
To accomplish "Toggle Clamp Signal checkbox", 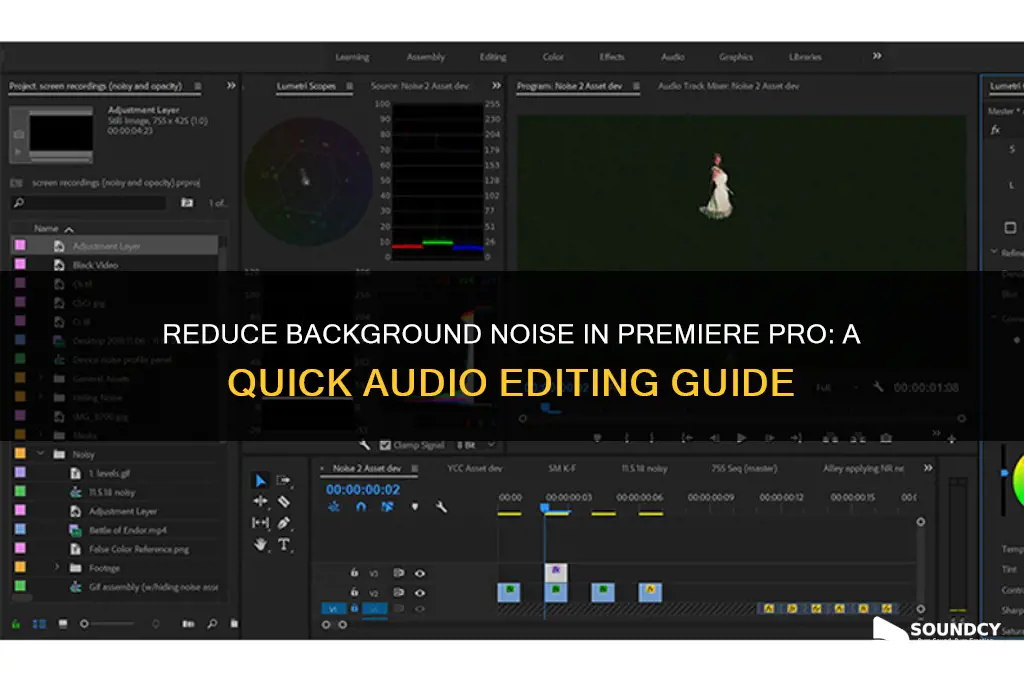I will click(385, 445).
